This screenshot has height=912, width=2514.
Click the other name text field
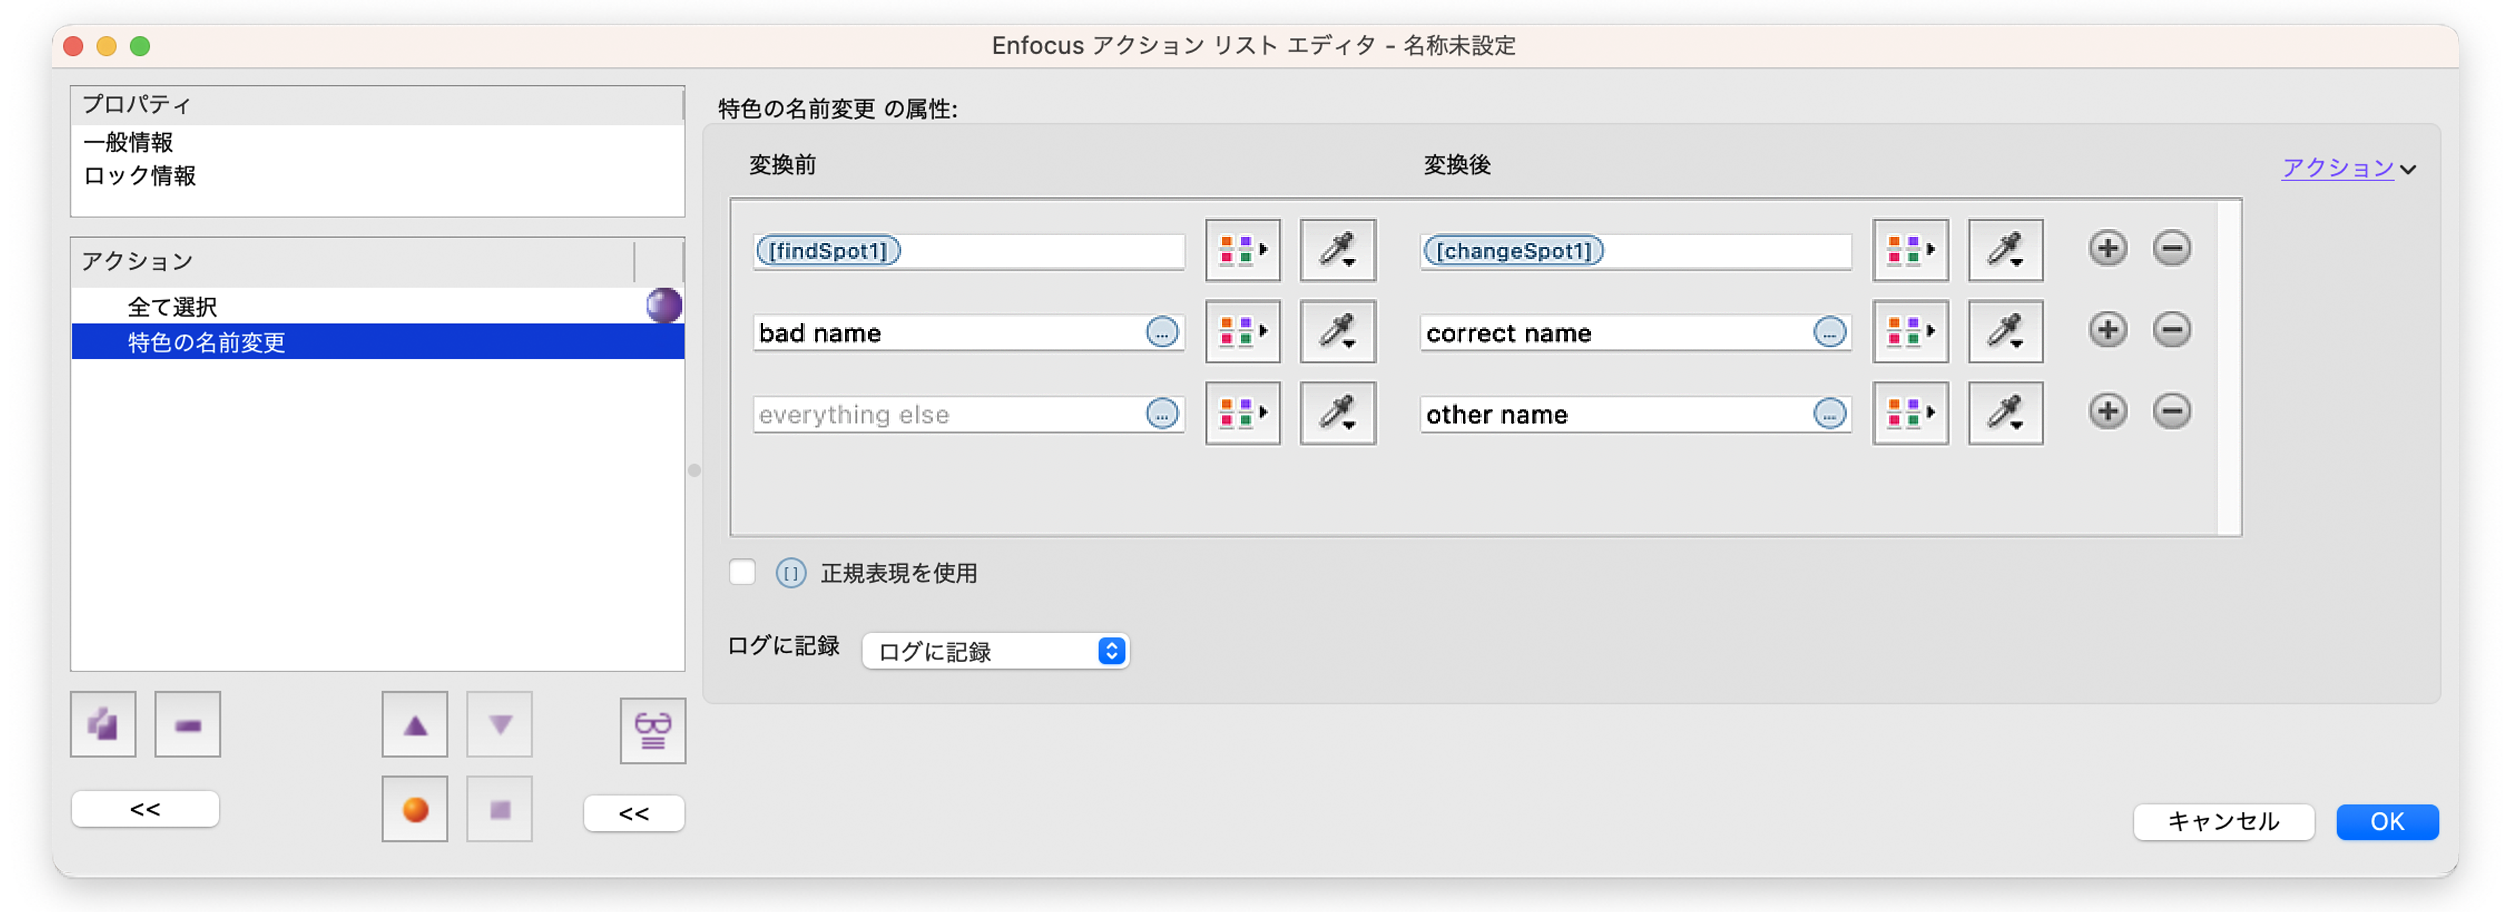pyautogui.click(x=1635, y=414)
